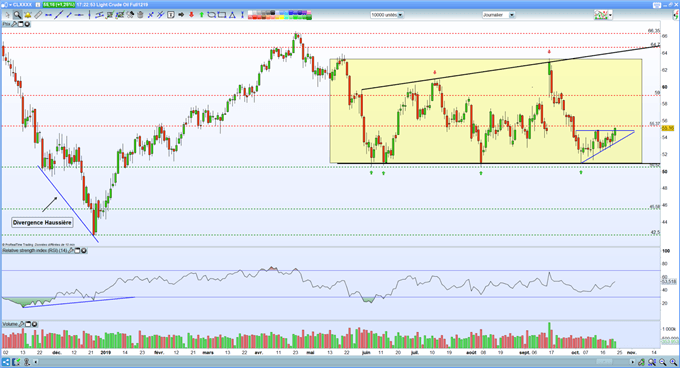
Task: Click the trash can delete objects icon
Action: pos(140,15)
